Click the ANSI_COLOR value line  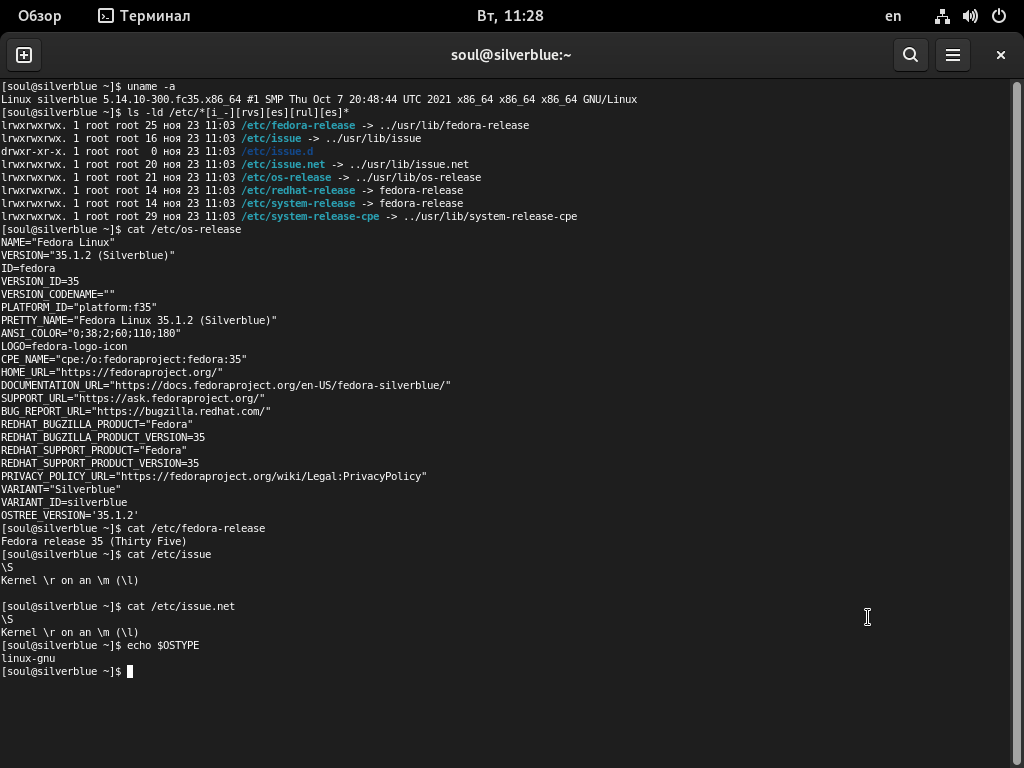click(x=91, y=333)
